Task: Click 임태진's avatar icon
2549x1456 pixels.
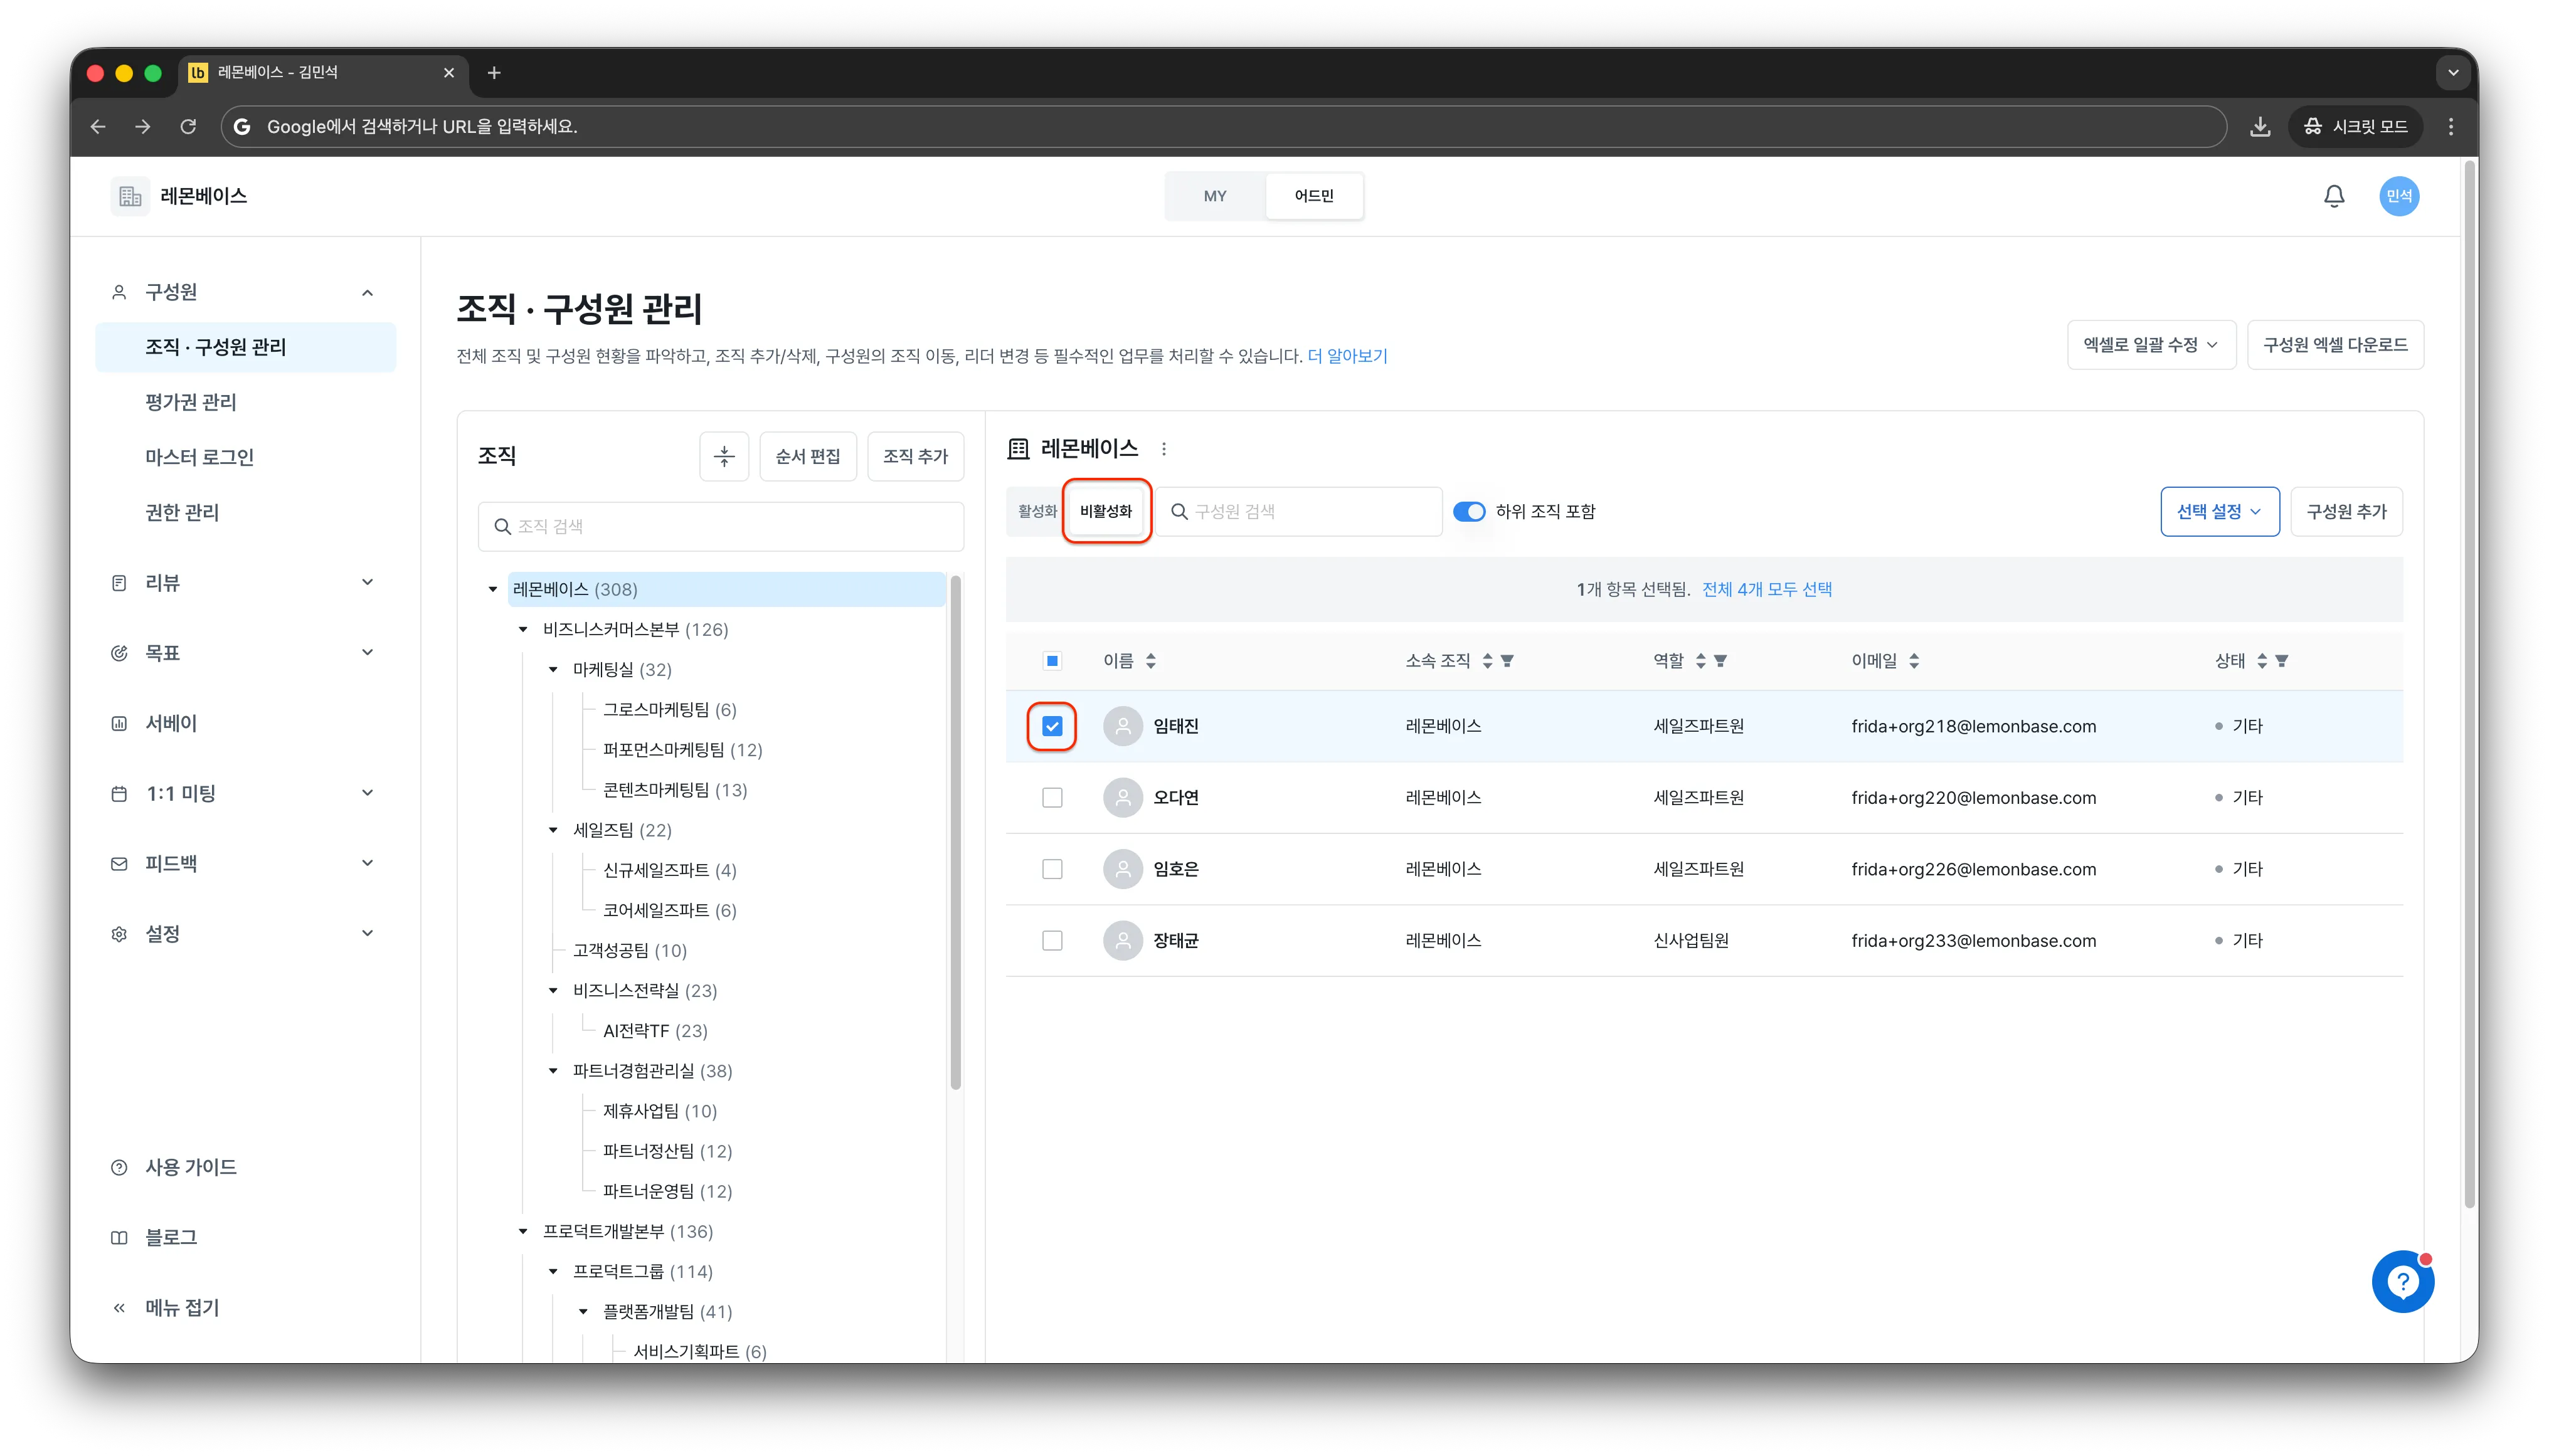Action: (x=1122, y=726)
